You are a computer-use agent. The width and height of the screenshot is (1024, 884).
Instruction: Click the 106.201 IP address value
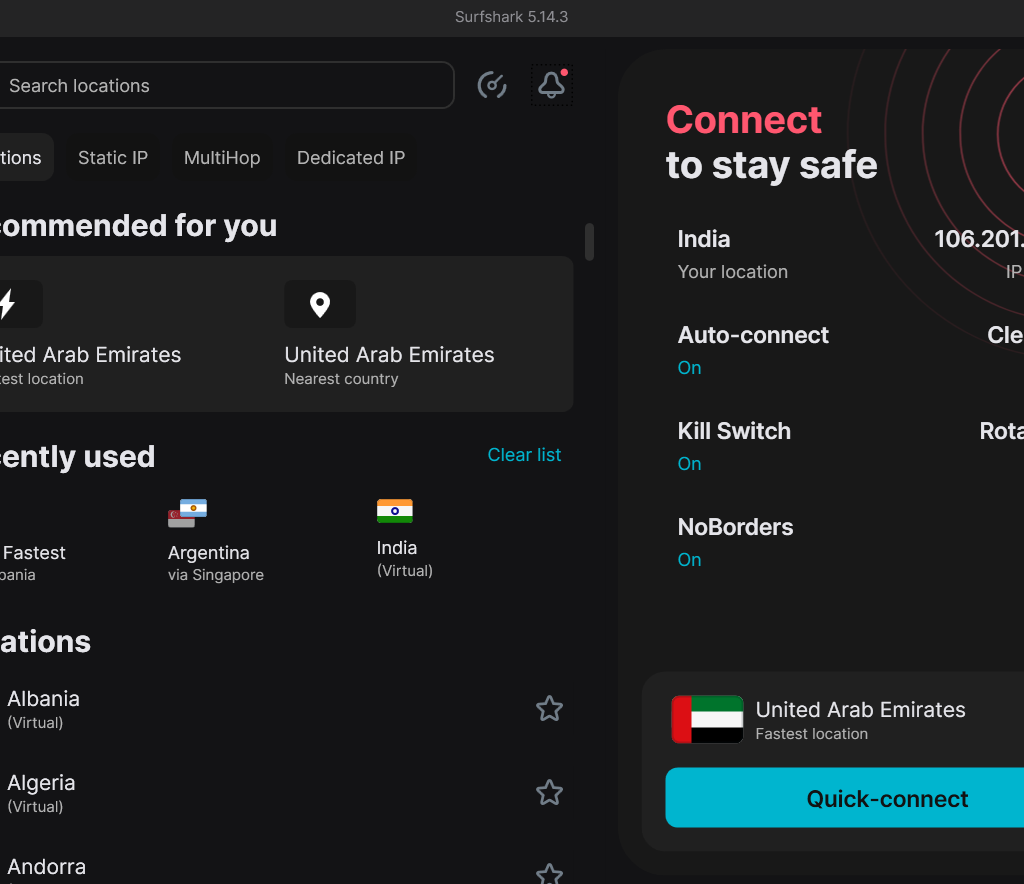point(978,239)
